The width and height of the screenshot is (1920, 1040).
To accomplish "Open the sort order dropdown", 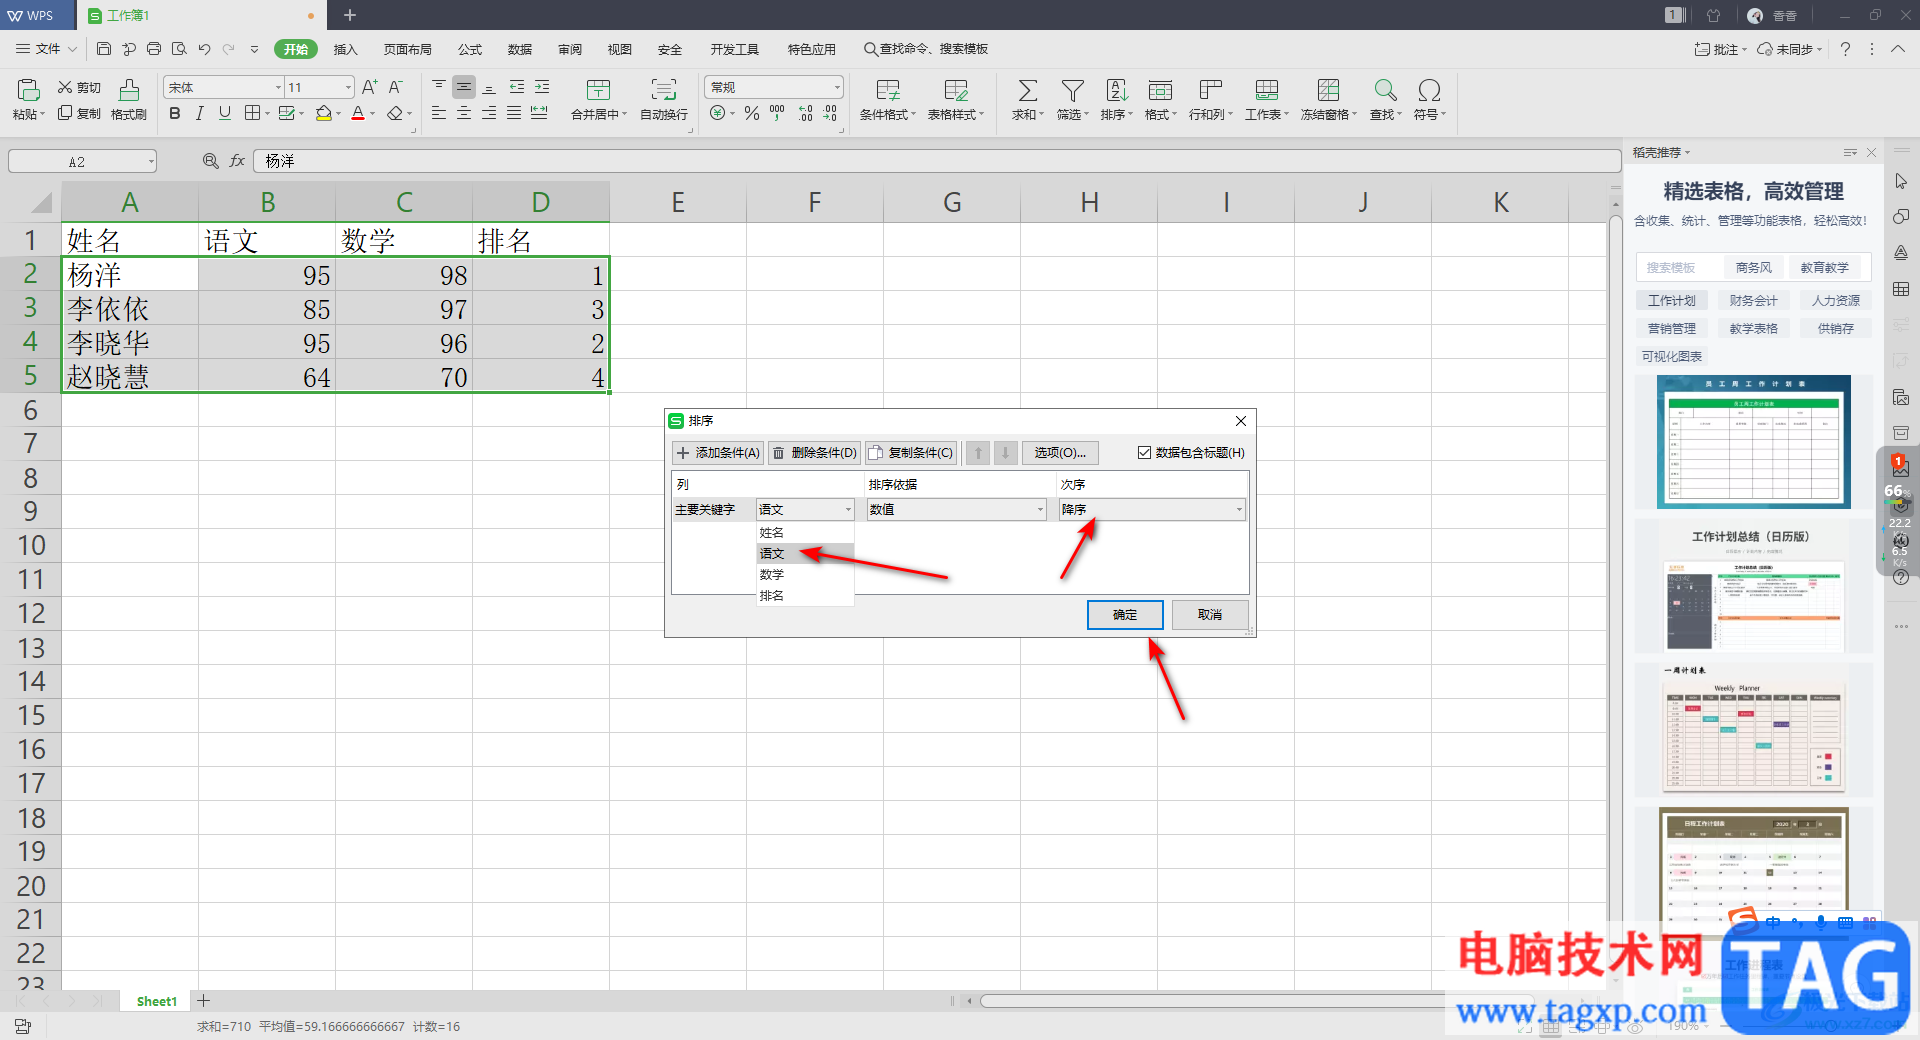I will [1239, 510].
